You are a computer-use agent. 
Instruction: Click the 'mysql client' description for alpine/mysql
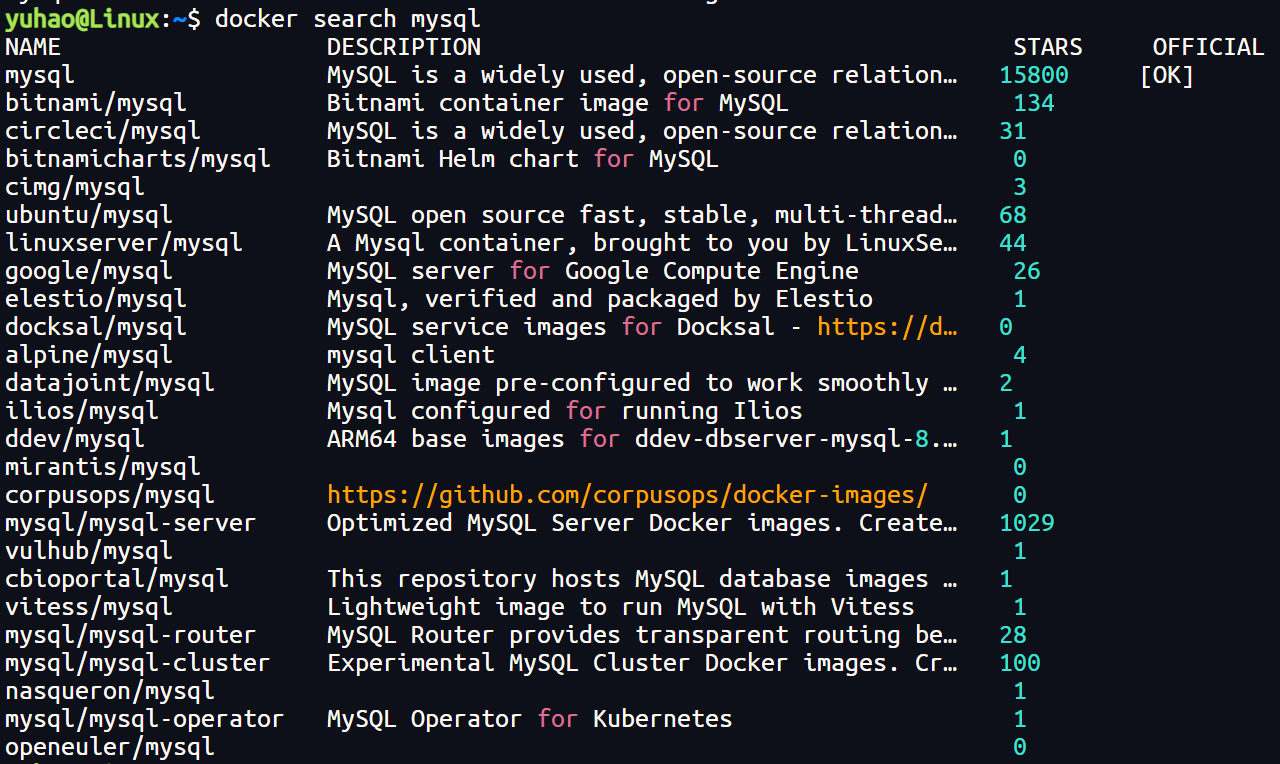pyautogui.click(x=411, y=355)
